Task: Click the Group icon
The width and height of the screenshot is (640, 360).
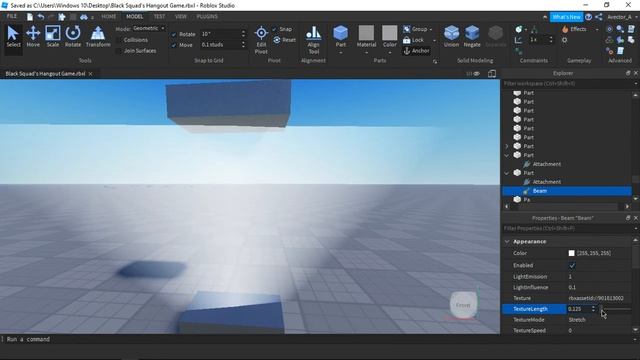Action: click(x=407, y=29)
